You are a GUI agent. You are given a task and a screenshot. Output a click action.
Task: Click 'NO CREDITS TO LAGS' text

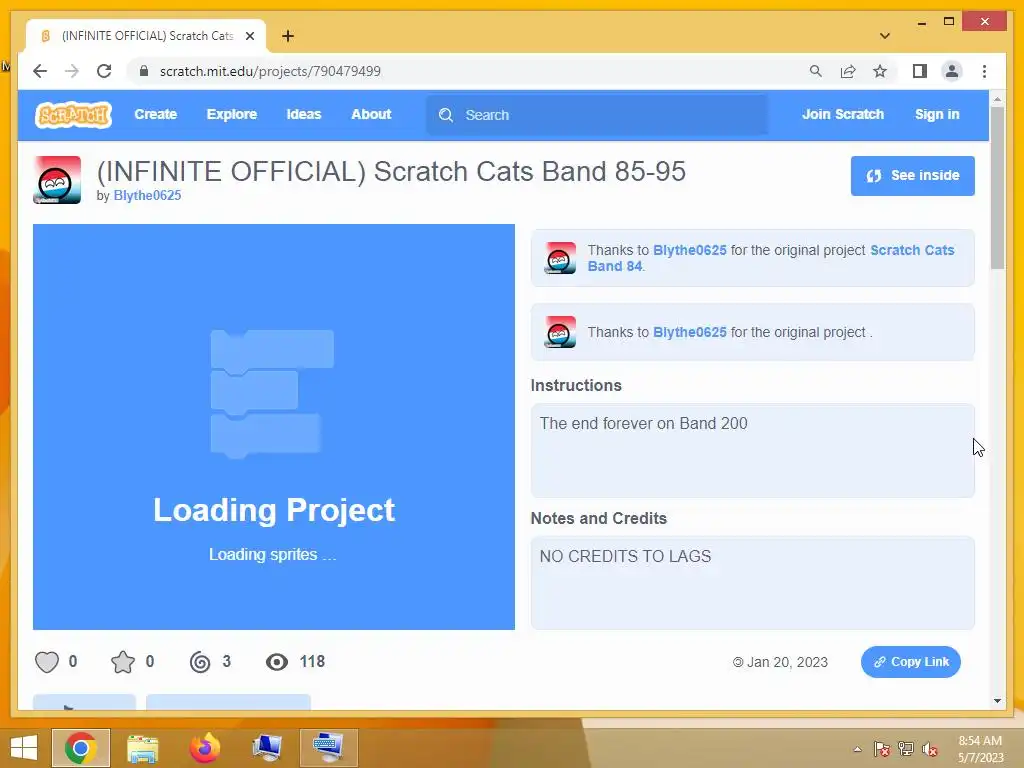tap(625, 556)
